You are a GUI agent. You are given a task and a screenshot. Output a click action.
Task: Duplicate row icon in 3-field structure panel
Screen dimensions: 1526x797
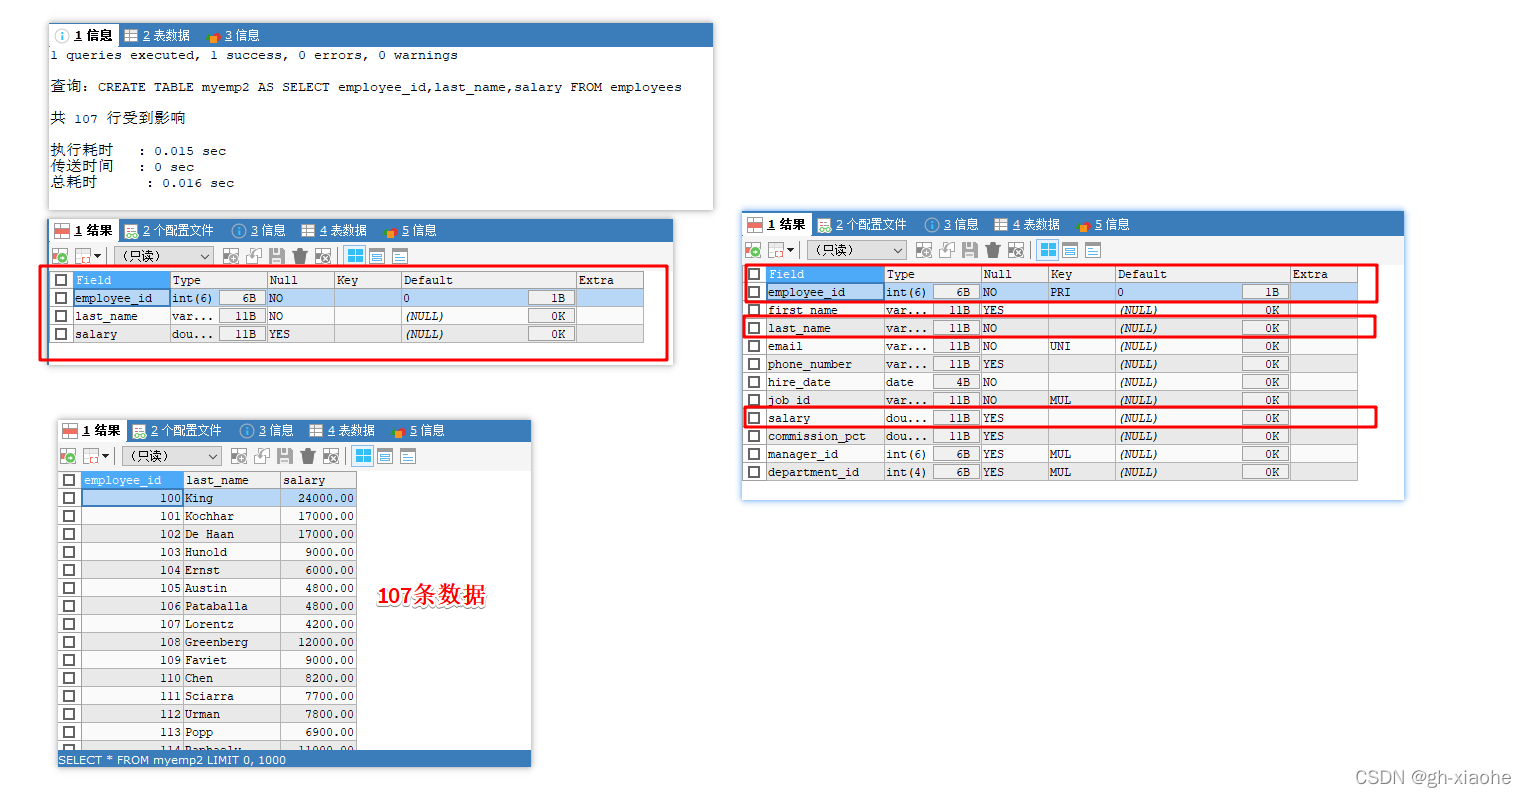point(254,256)
